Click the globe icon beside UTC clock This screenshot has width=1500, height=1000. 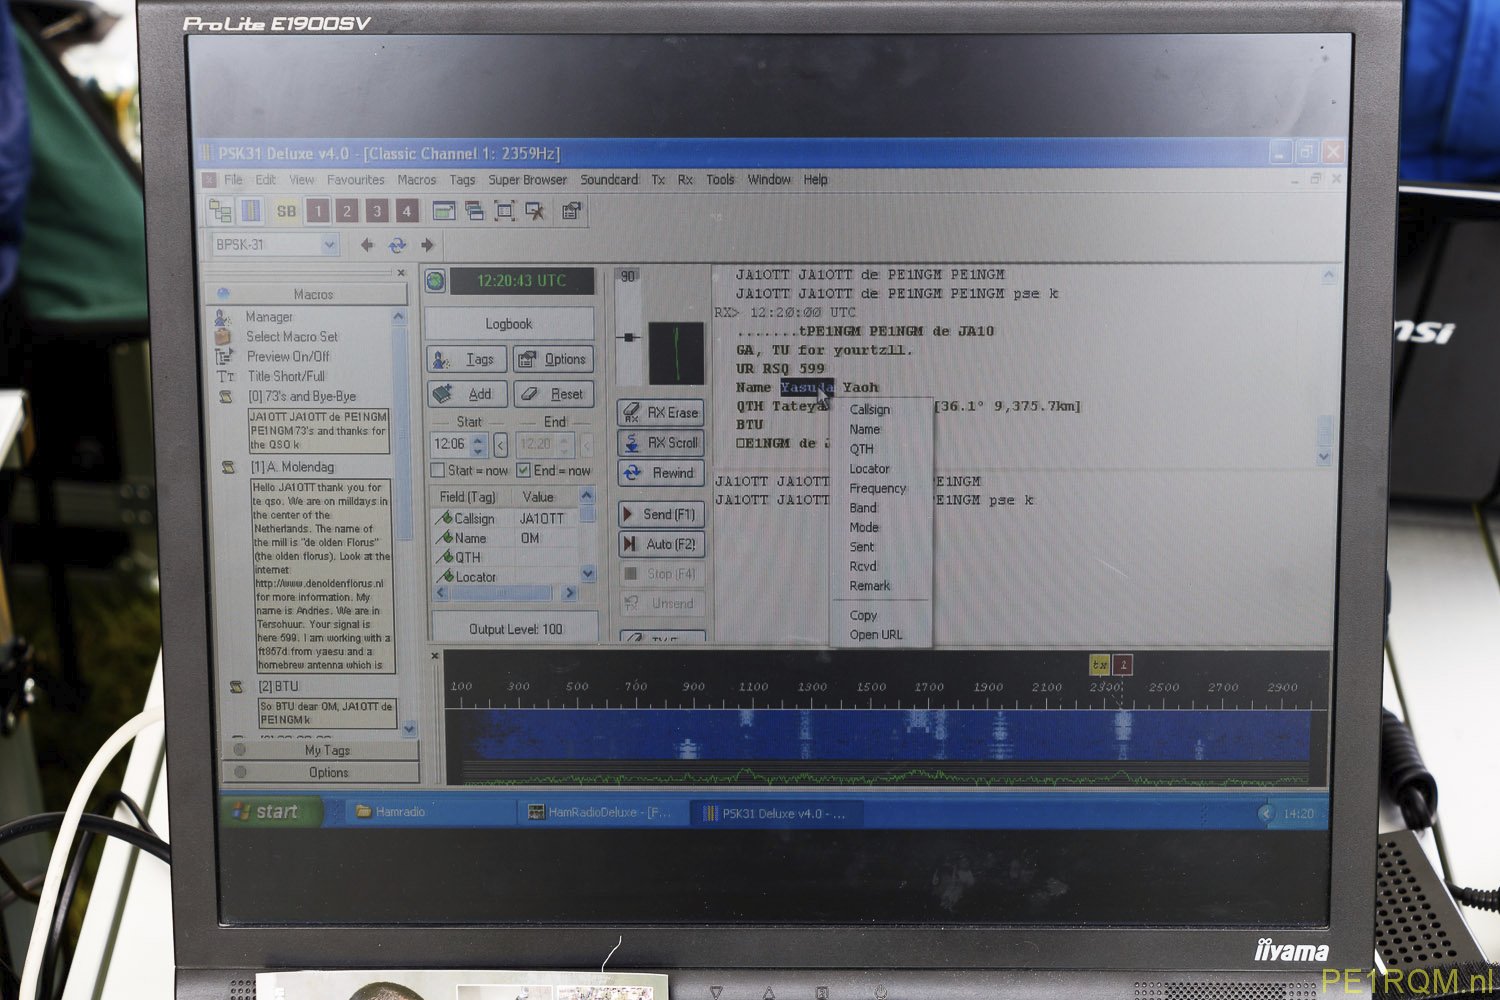tap(435, 281)
